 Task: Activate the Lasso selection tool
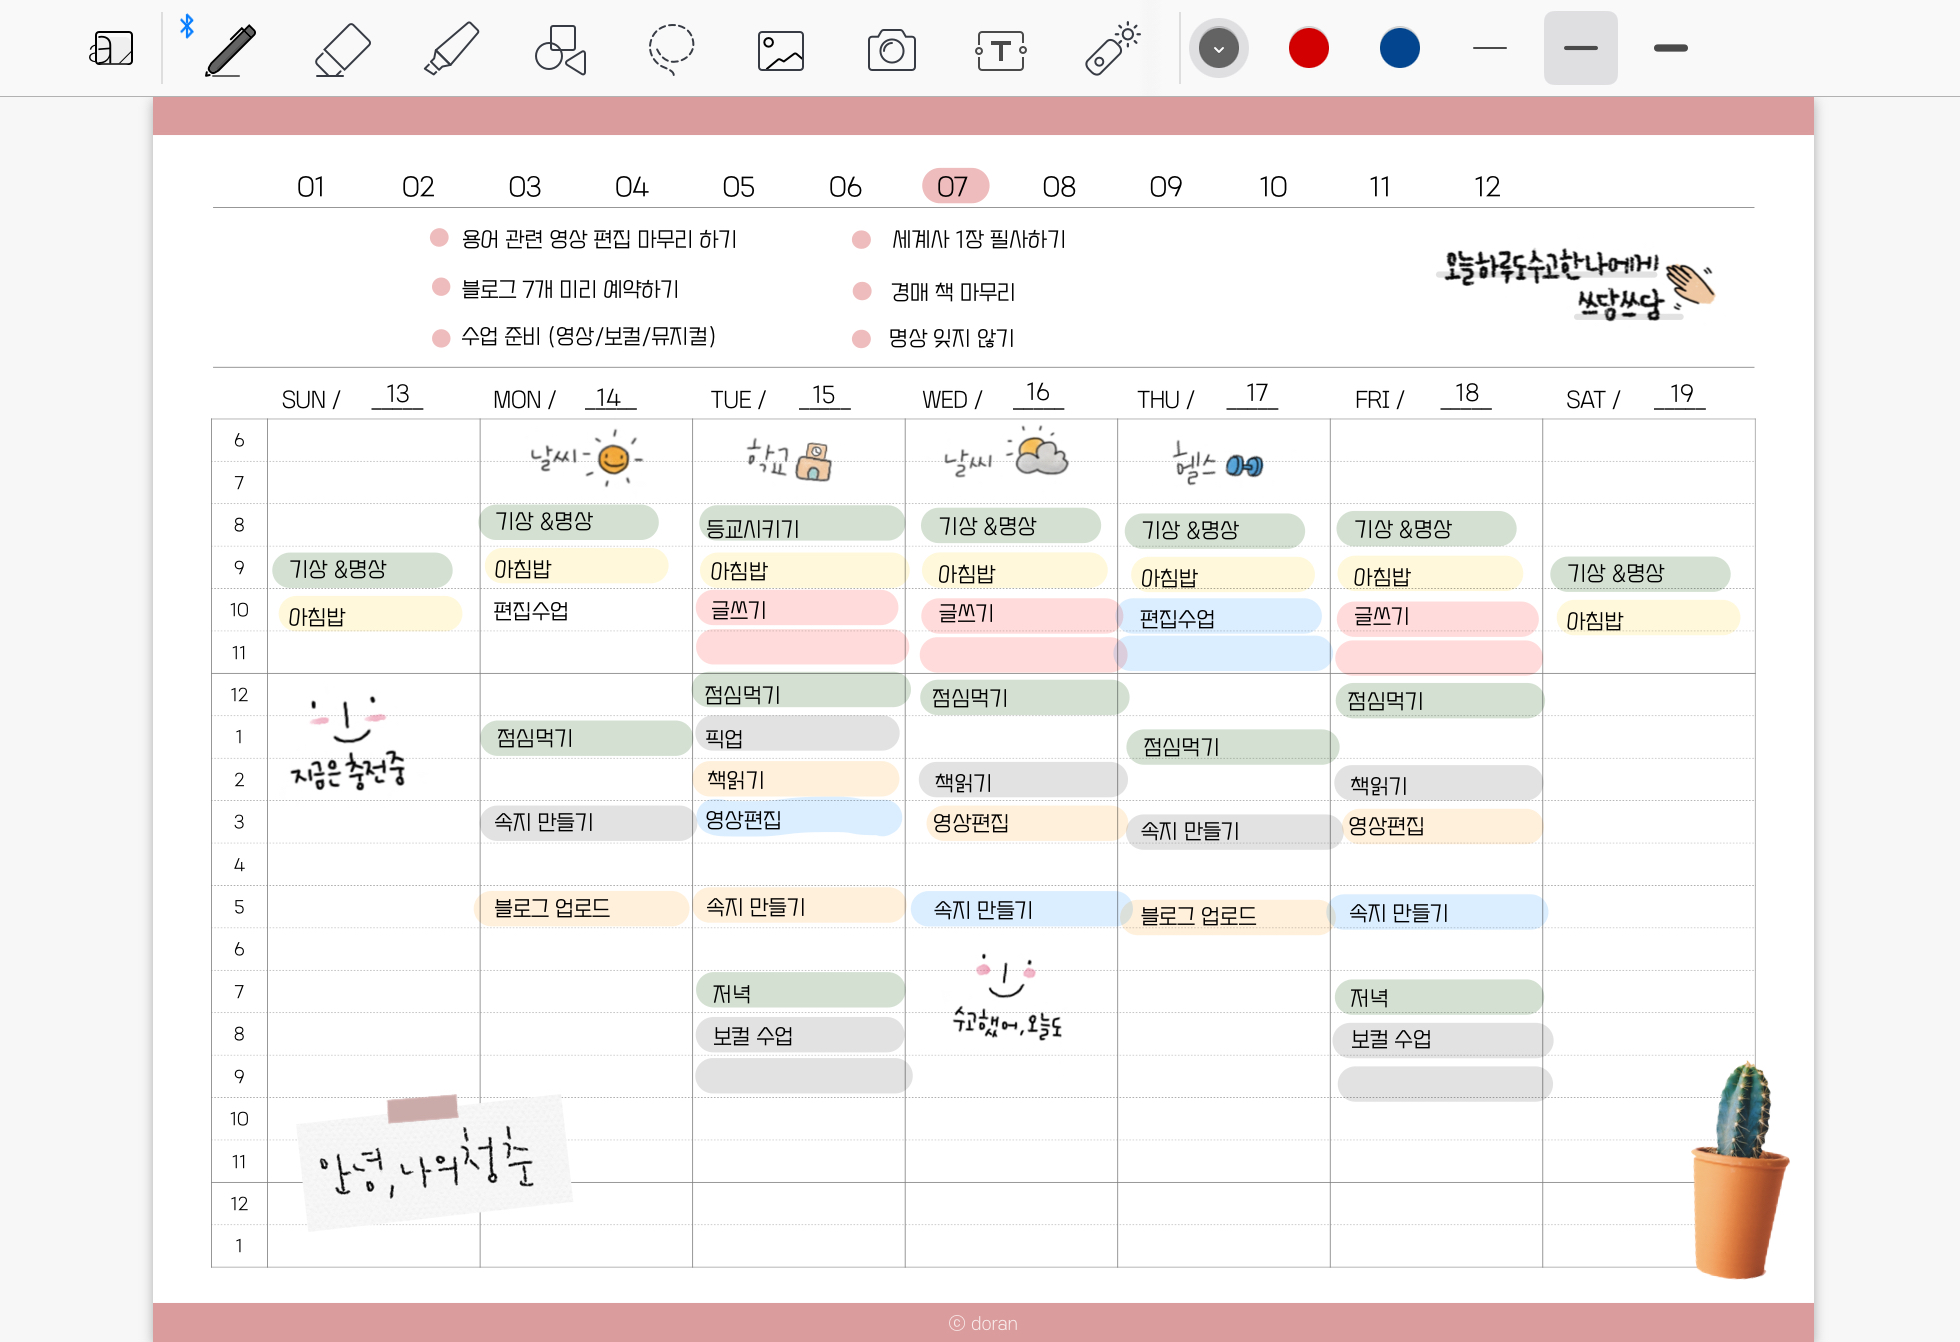click(x=671, y=49)
